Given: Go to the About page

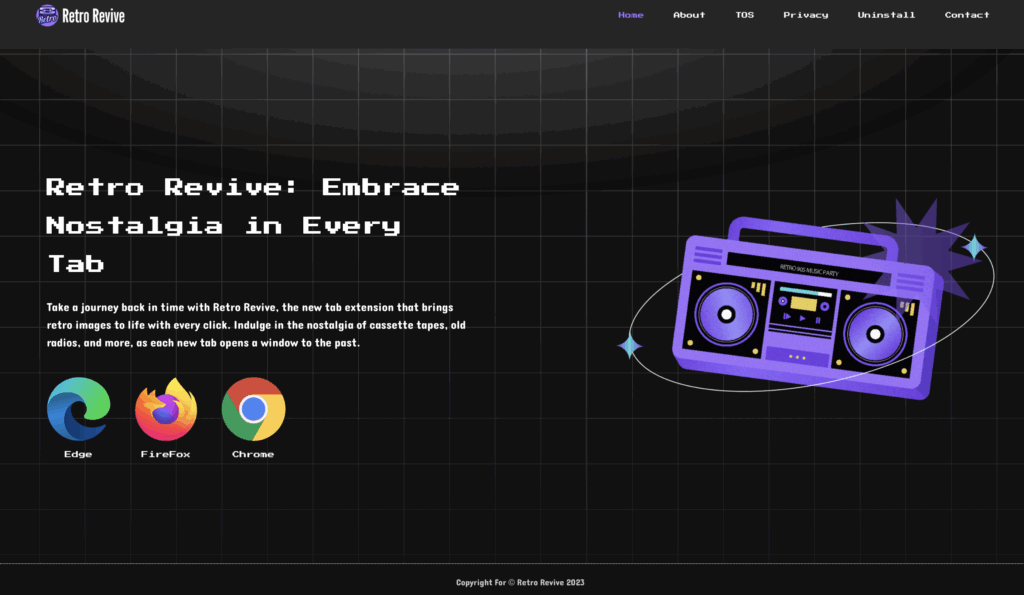Looking at the screenshot, I should [x=689, y=15].
